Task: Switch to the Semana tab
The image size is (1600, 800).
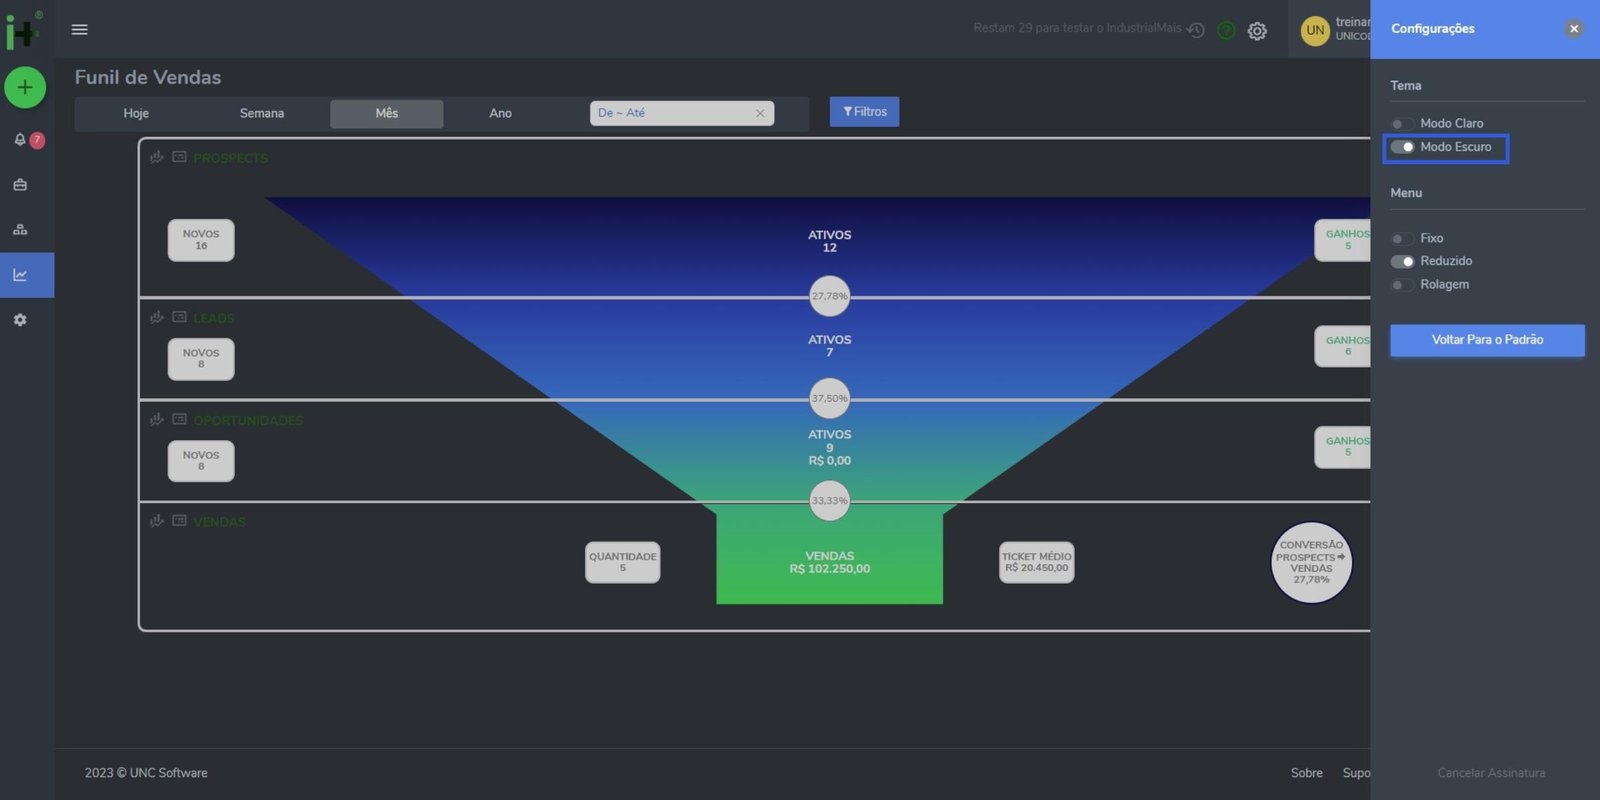Action: click(262, 114)
